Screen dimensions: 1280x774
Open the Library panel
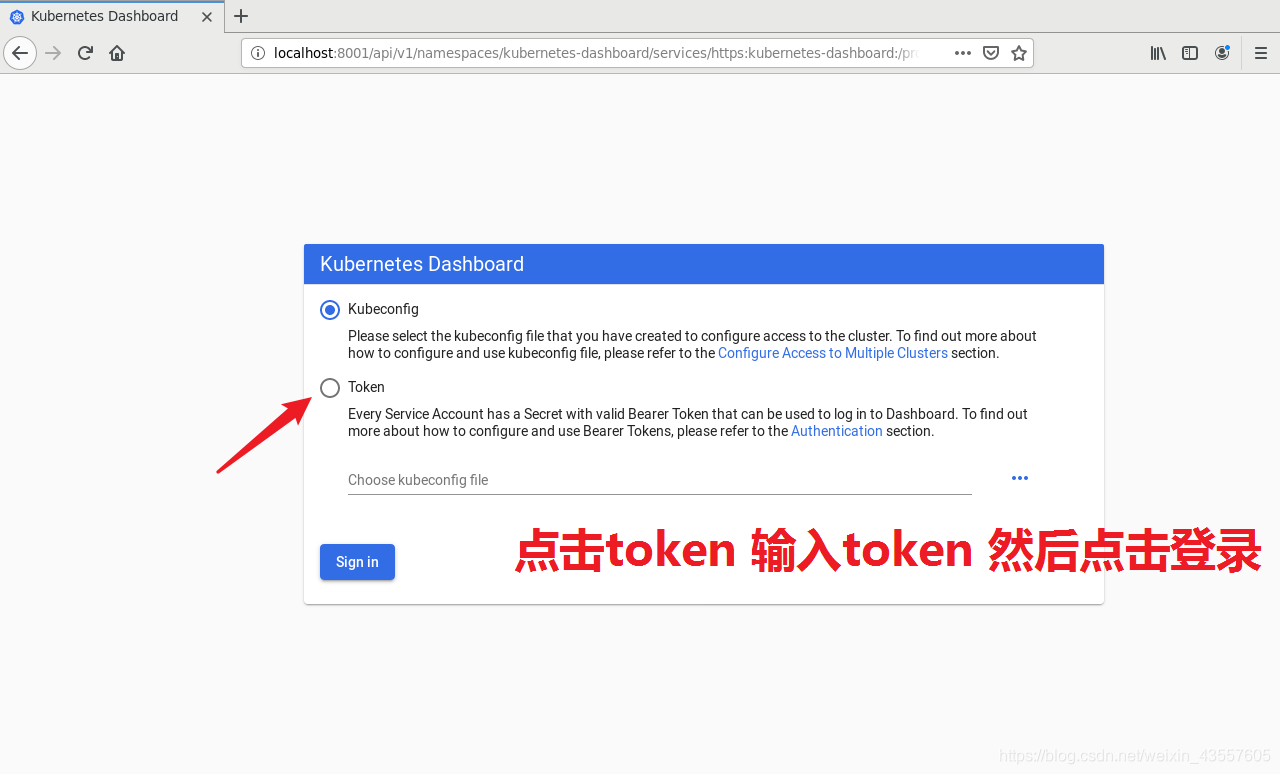(1158, 53)
